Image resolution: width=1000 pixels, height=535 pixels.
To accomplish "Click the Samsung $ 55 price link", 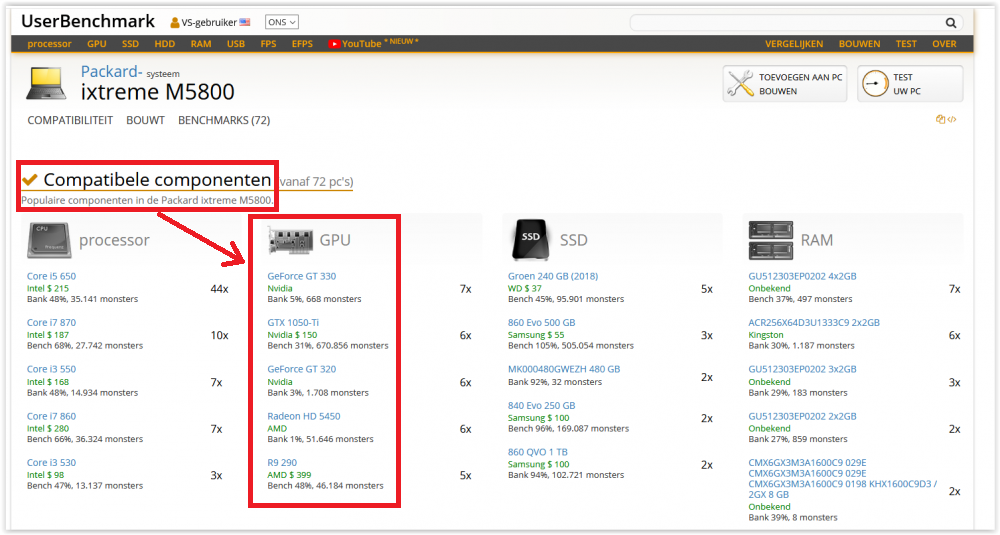I will pos(536,335).
